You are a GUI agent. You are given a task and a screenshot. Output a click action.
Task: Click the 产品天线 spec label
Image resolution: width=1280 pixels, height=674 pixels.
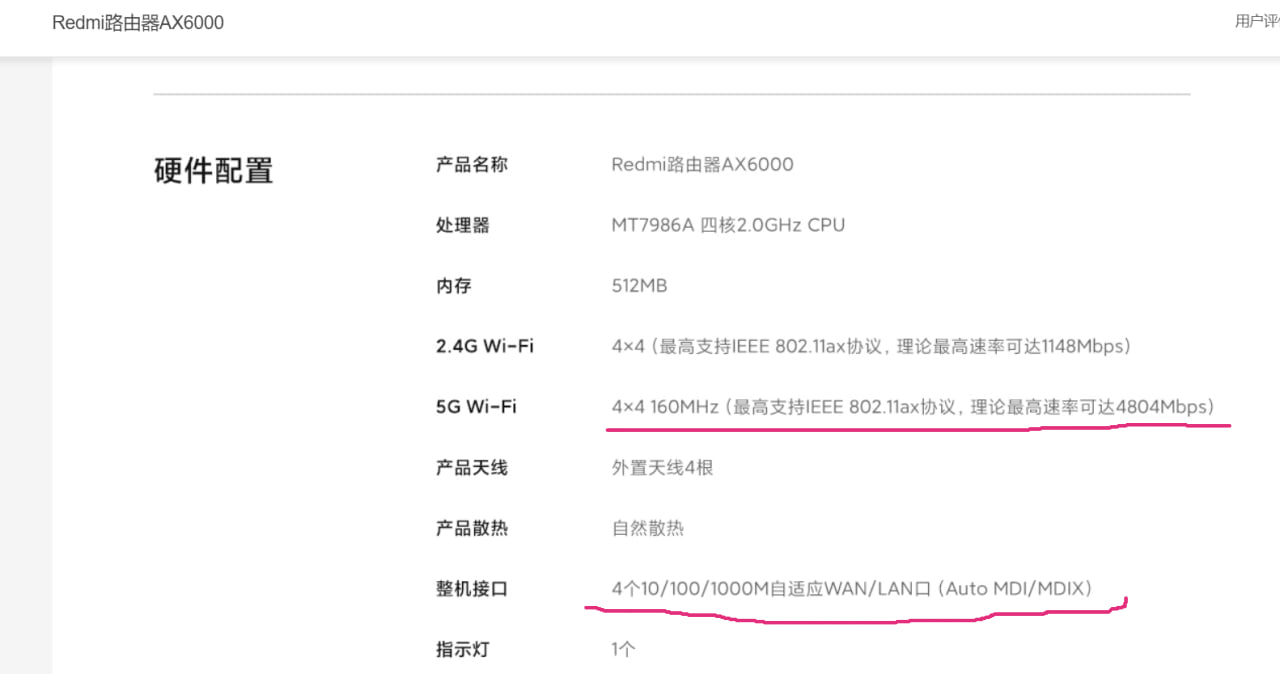pos(471,467)
